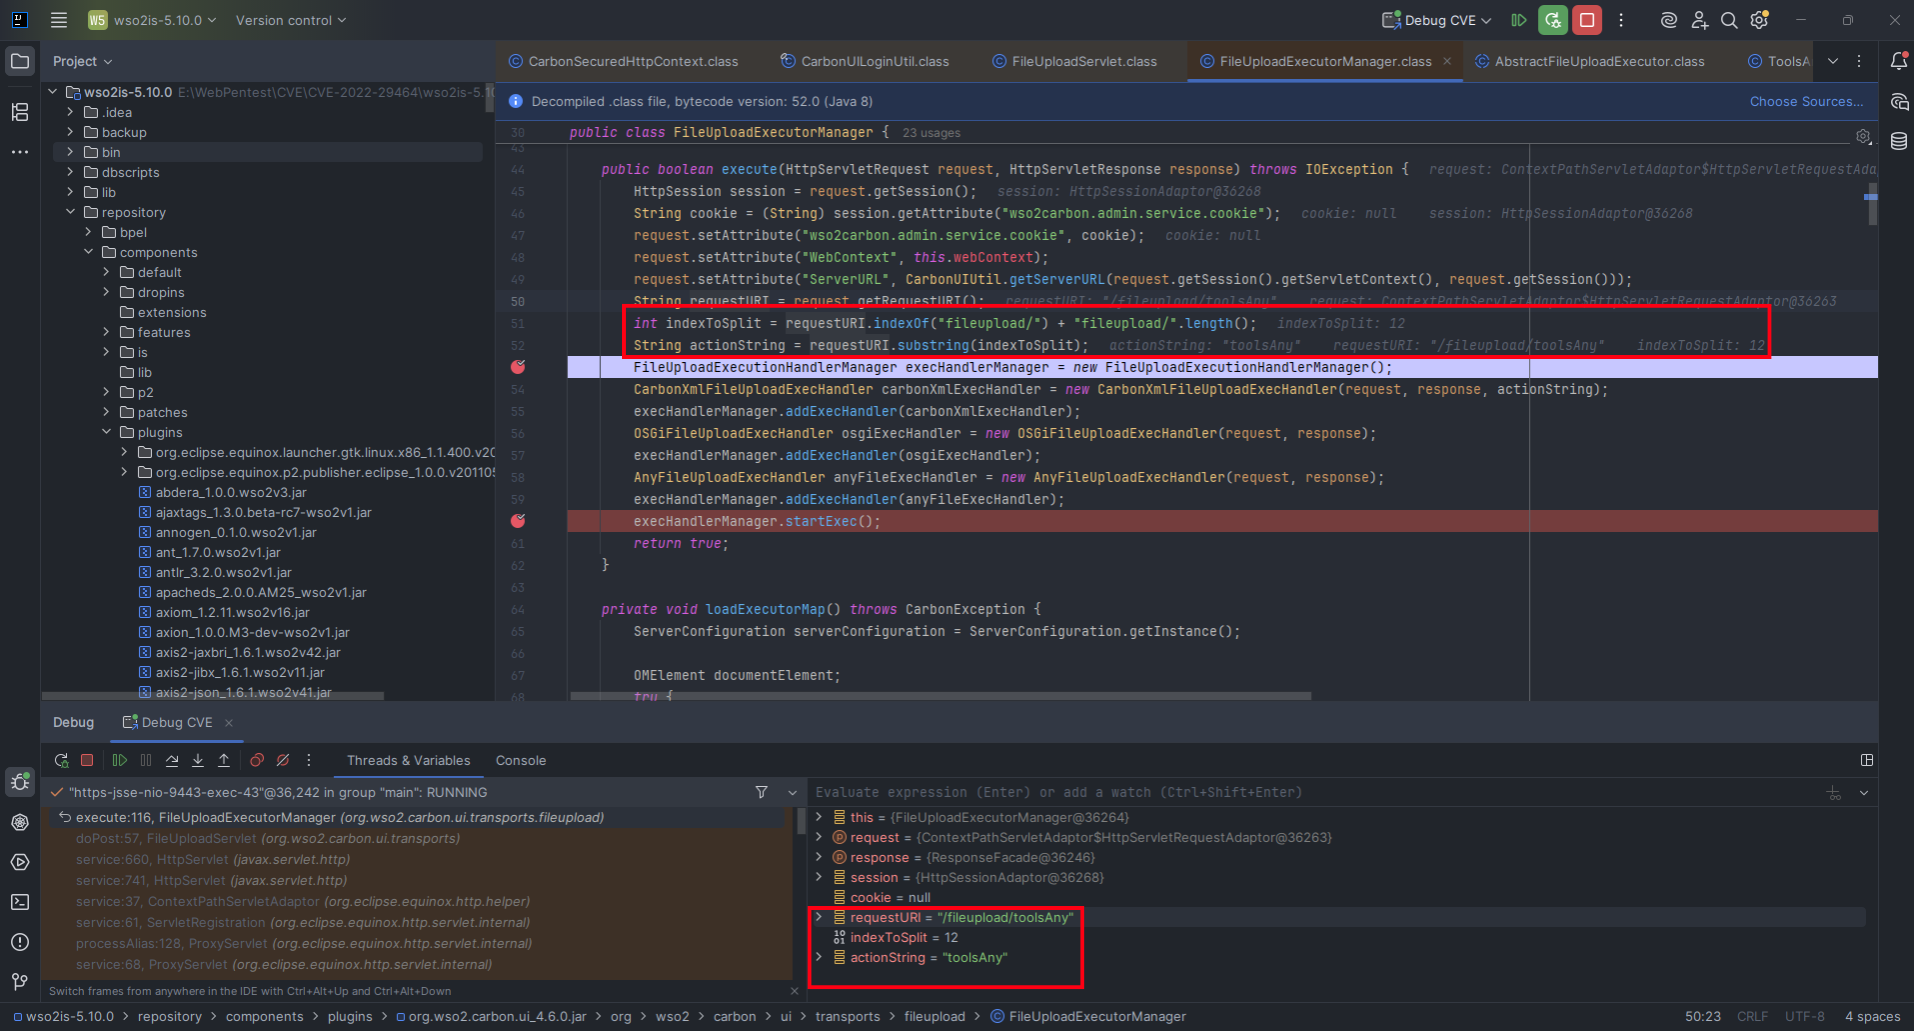Switch to the Console tab
The height and width of the screenshot is (1033, 1914).
[x=520, y=760]
